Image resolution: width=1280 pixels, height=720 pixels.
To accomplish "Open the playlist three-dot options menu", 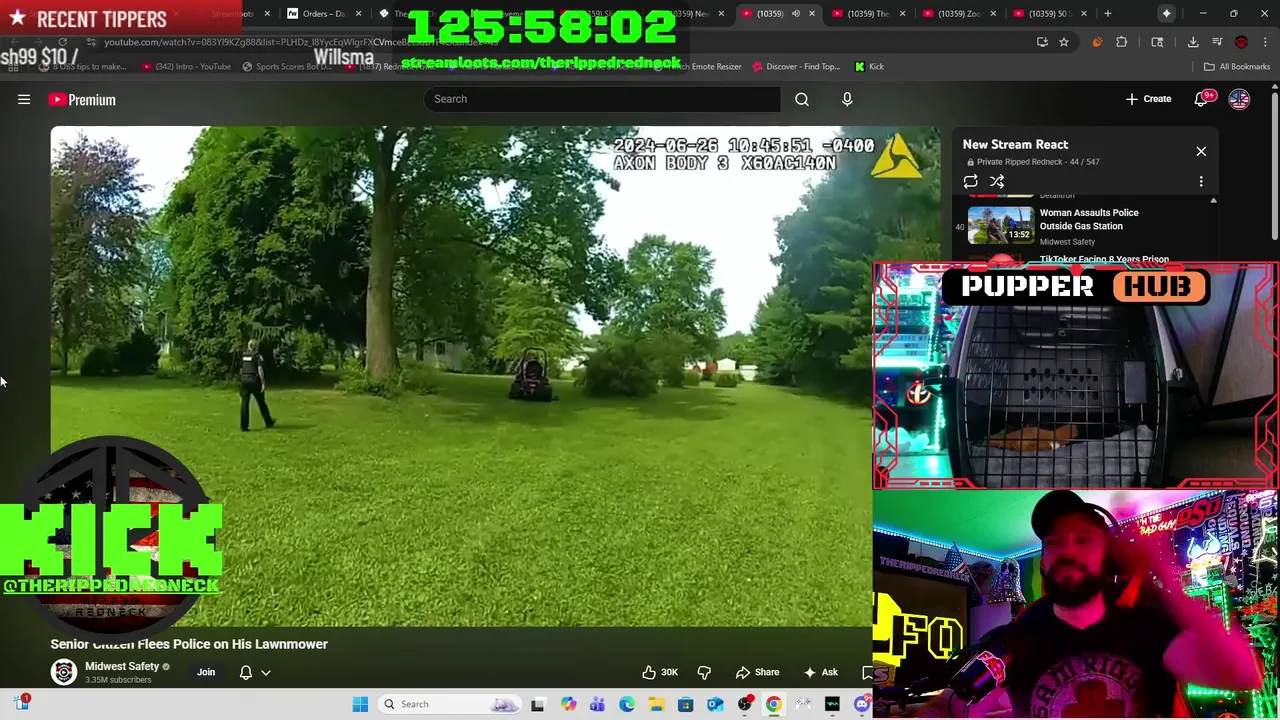I will click(1201, 182).
